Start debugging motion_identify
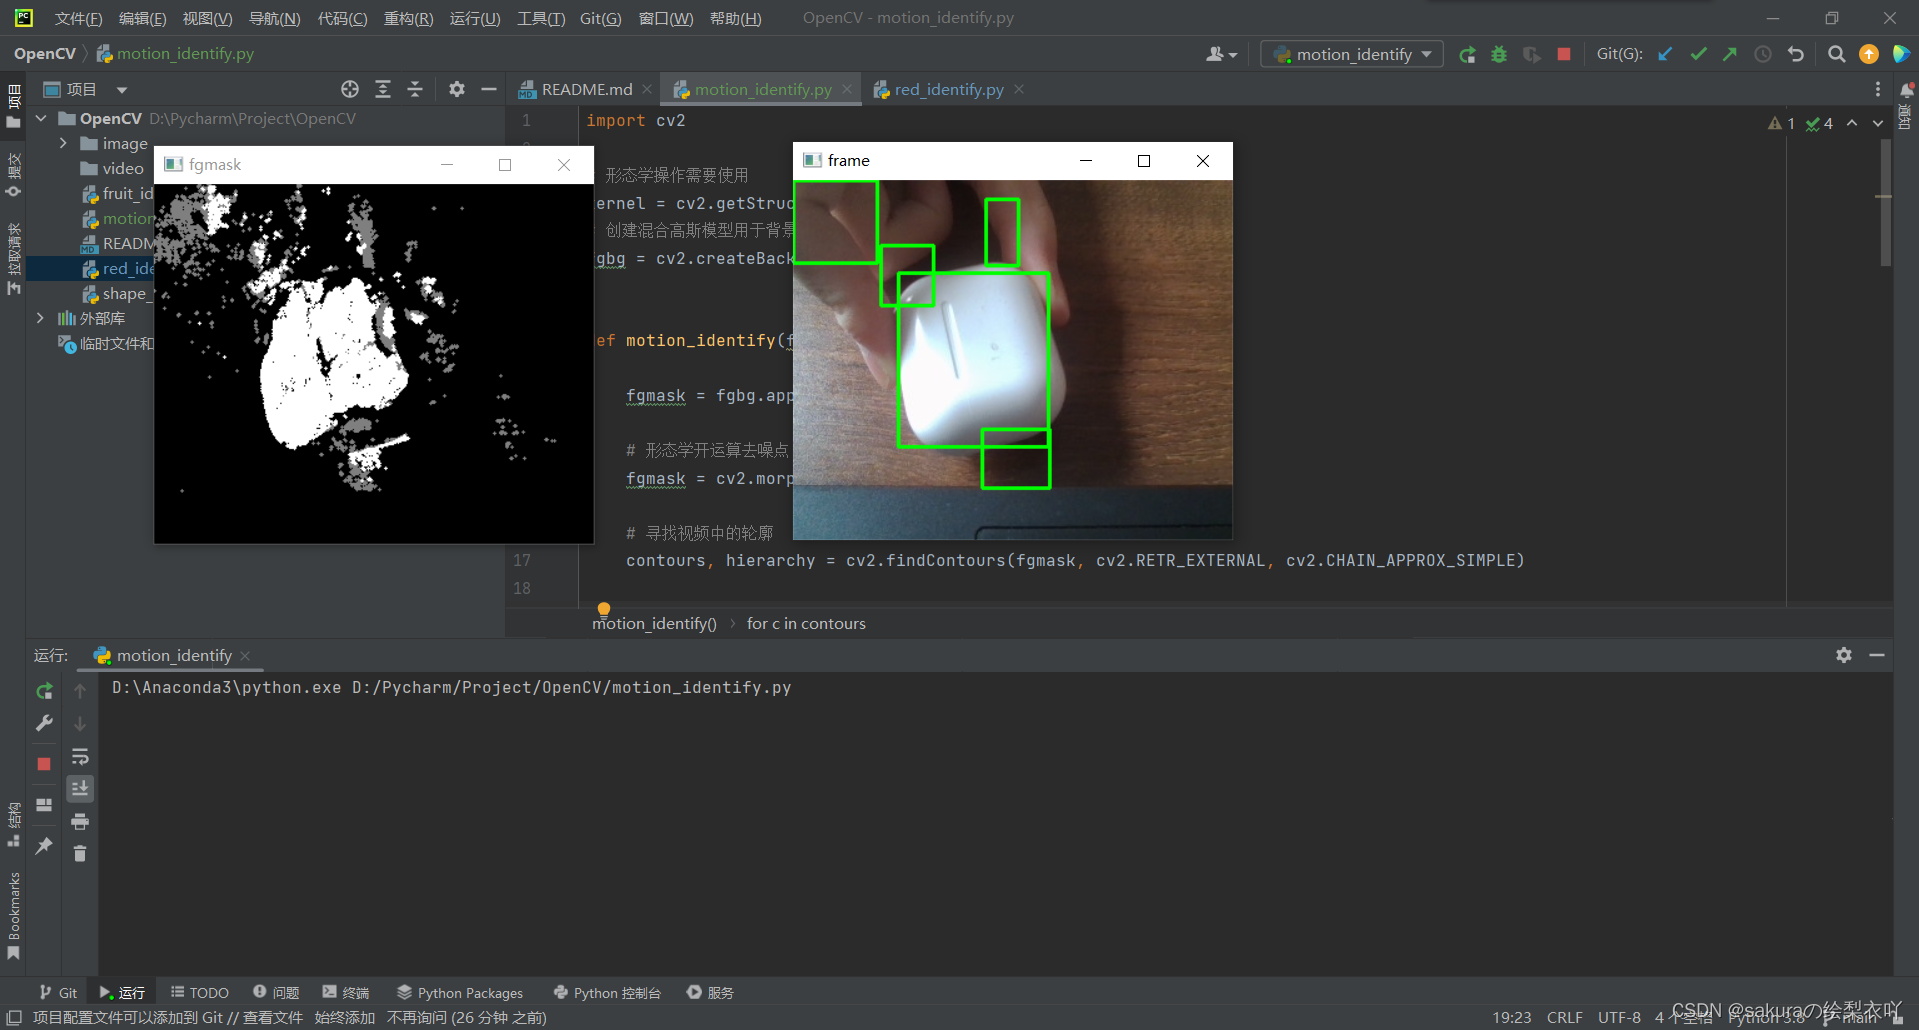This screenshot has height=1030, width=1919. tap(1498, 54)
